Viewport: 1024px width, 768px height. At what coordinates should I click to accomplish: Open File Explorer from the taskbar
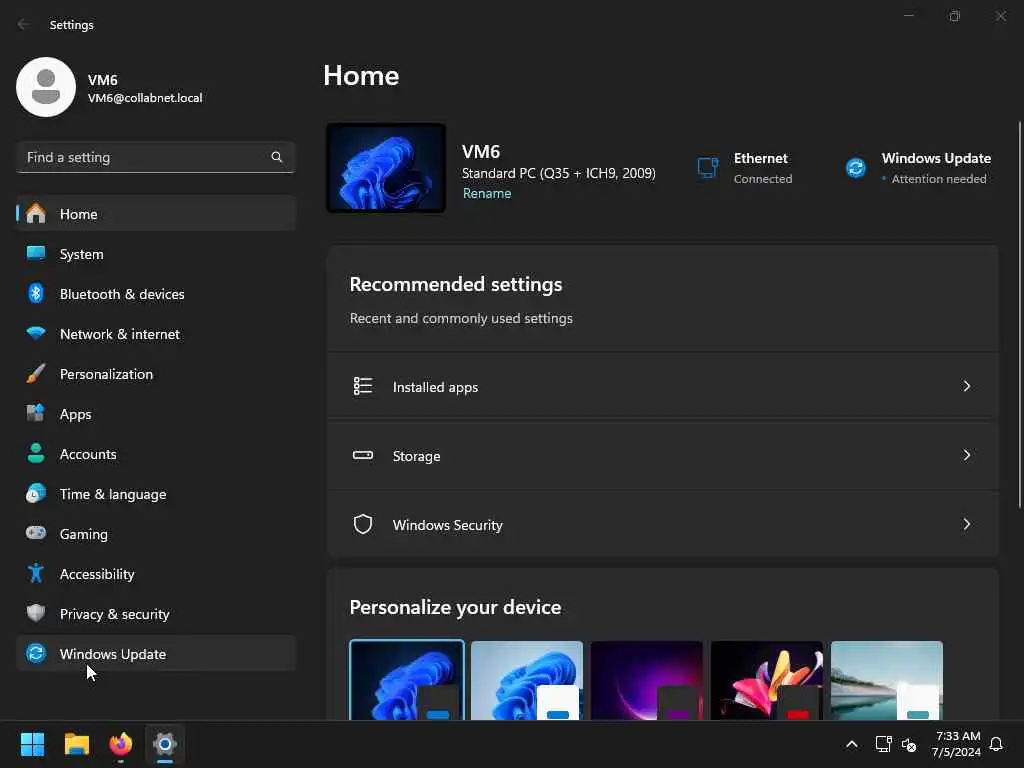click(x=77, y=744)
